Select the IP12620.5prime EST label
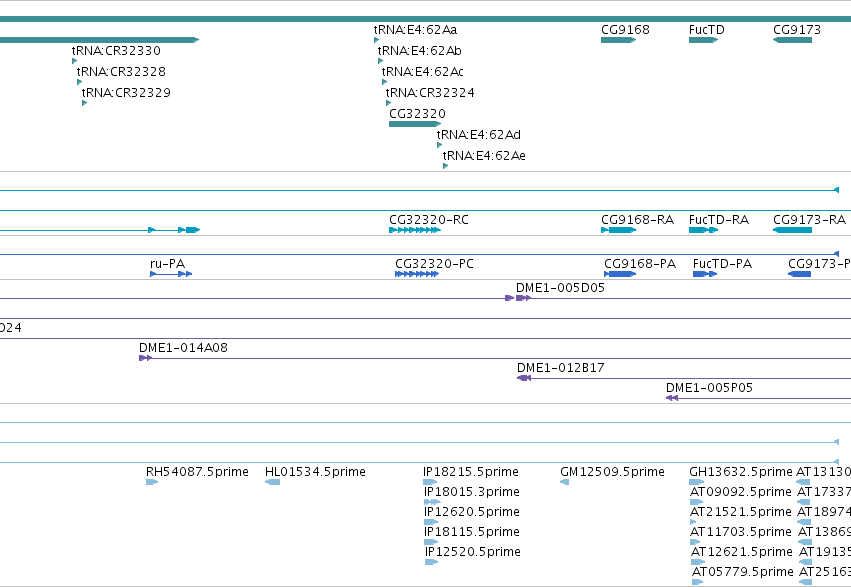Screen dimensions: 851x587 472,512
